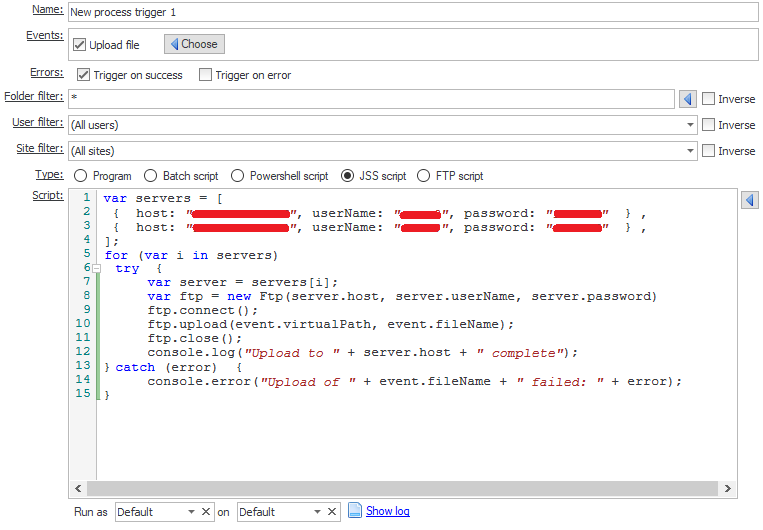This screenshot has height=530, width=763.
Task: Click the script editor scroll-right arrow
Action: [x=729, y=489]
